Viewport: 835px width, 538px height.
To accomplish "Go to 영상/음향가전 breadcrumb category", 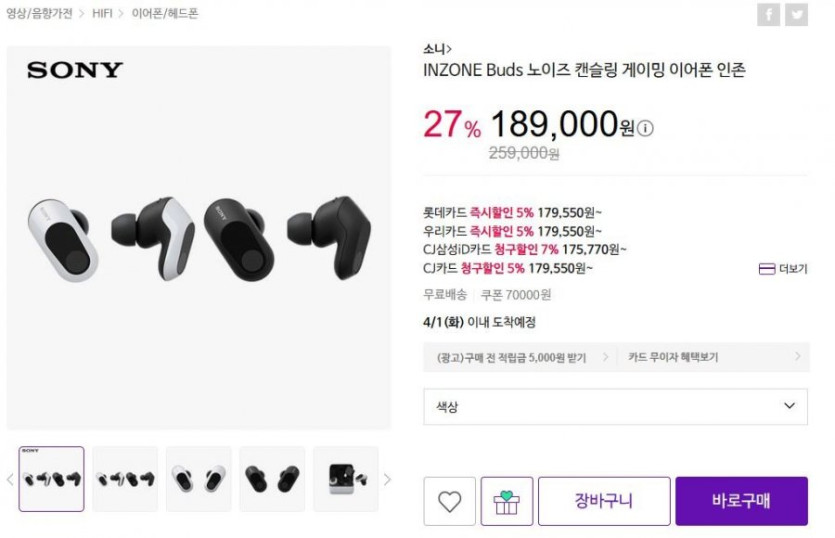I will click(x=39, y=14).
